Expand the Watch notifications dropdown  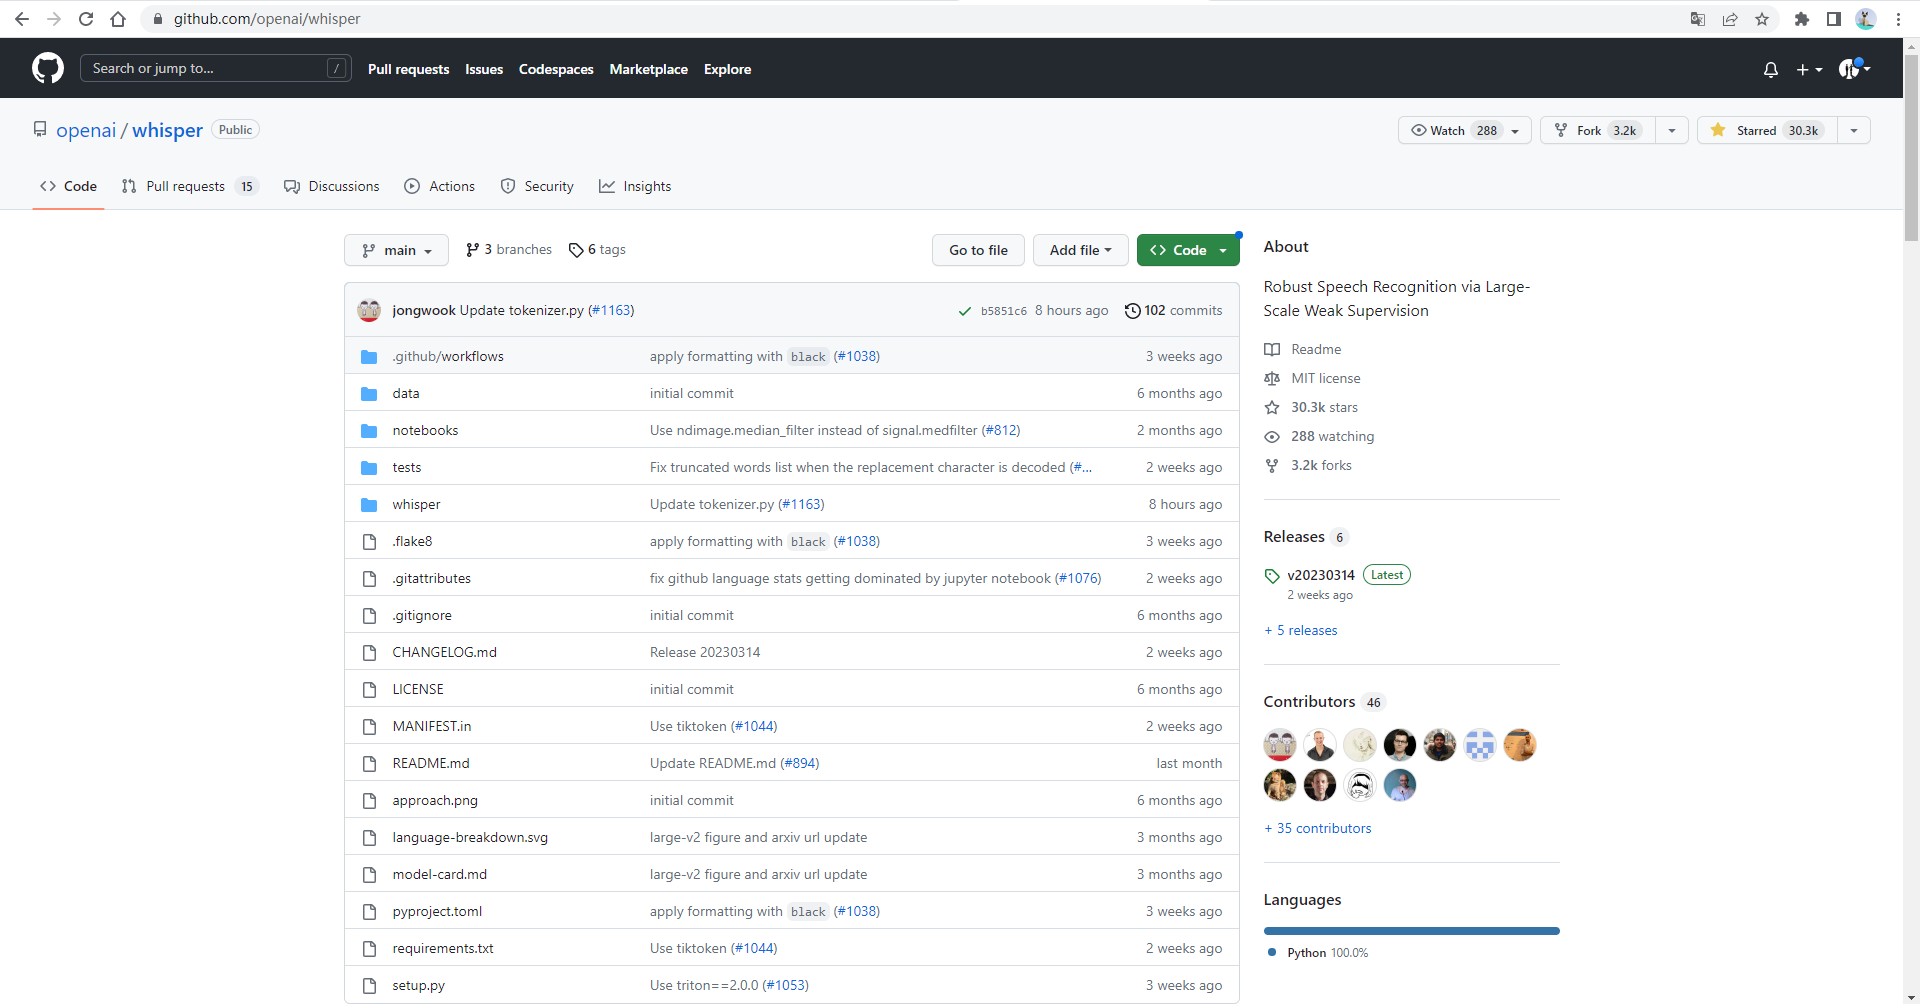click(x=1465, y=130)
